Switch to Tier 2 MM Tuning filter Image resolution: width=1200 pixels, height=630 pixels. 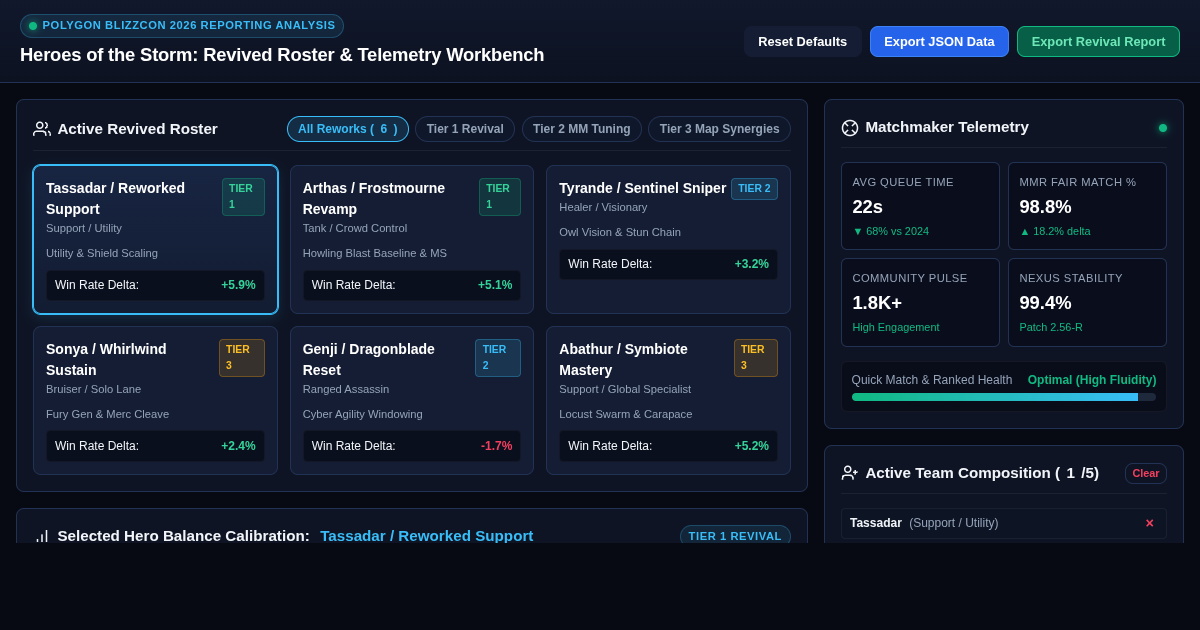click(582, 129)
